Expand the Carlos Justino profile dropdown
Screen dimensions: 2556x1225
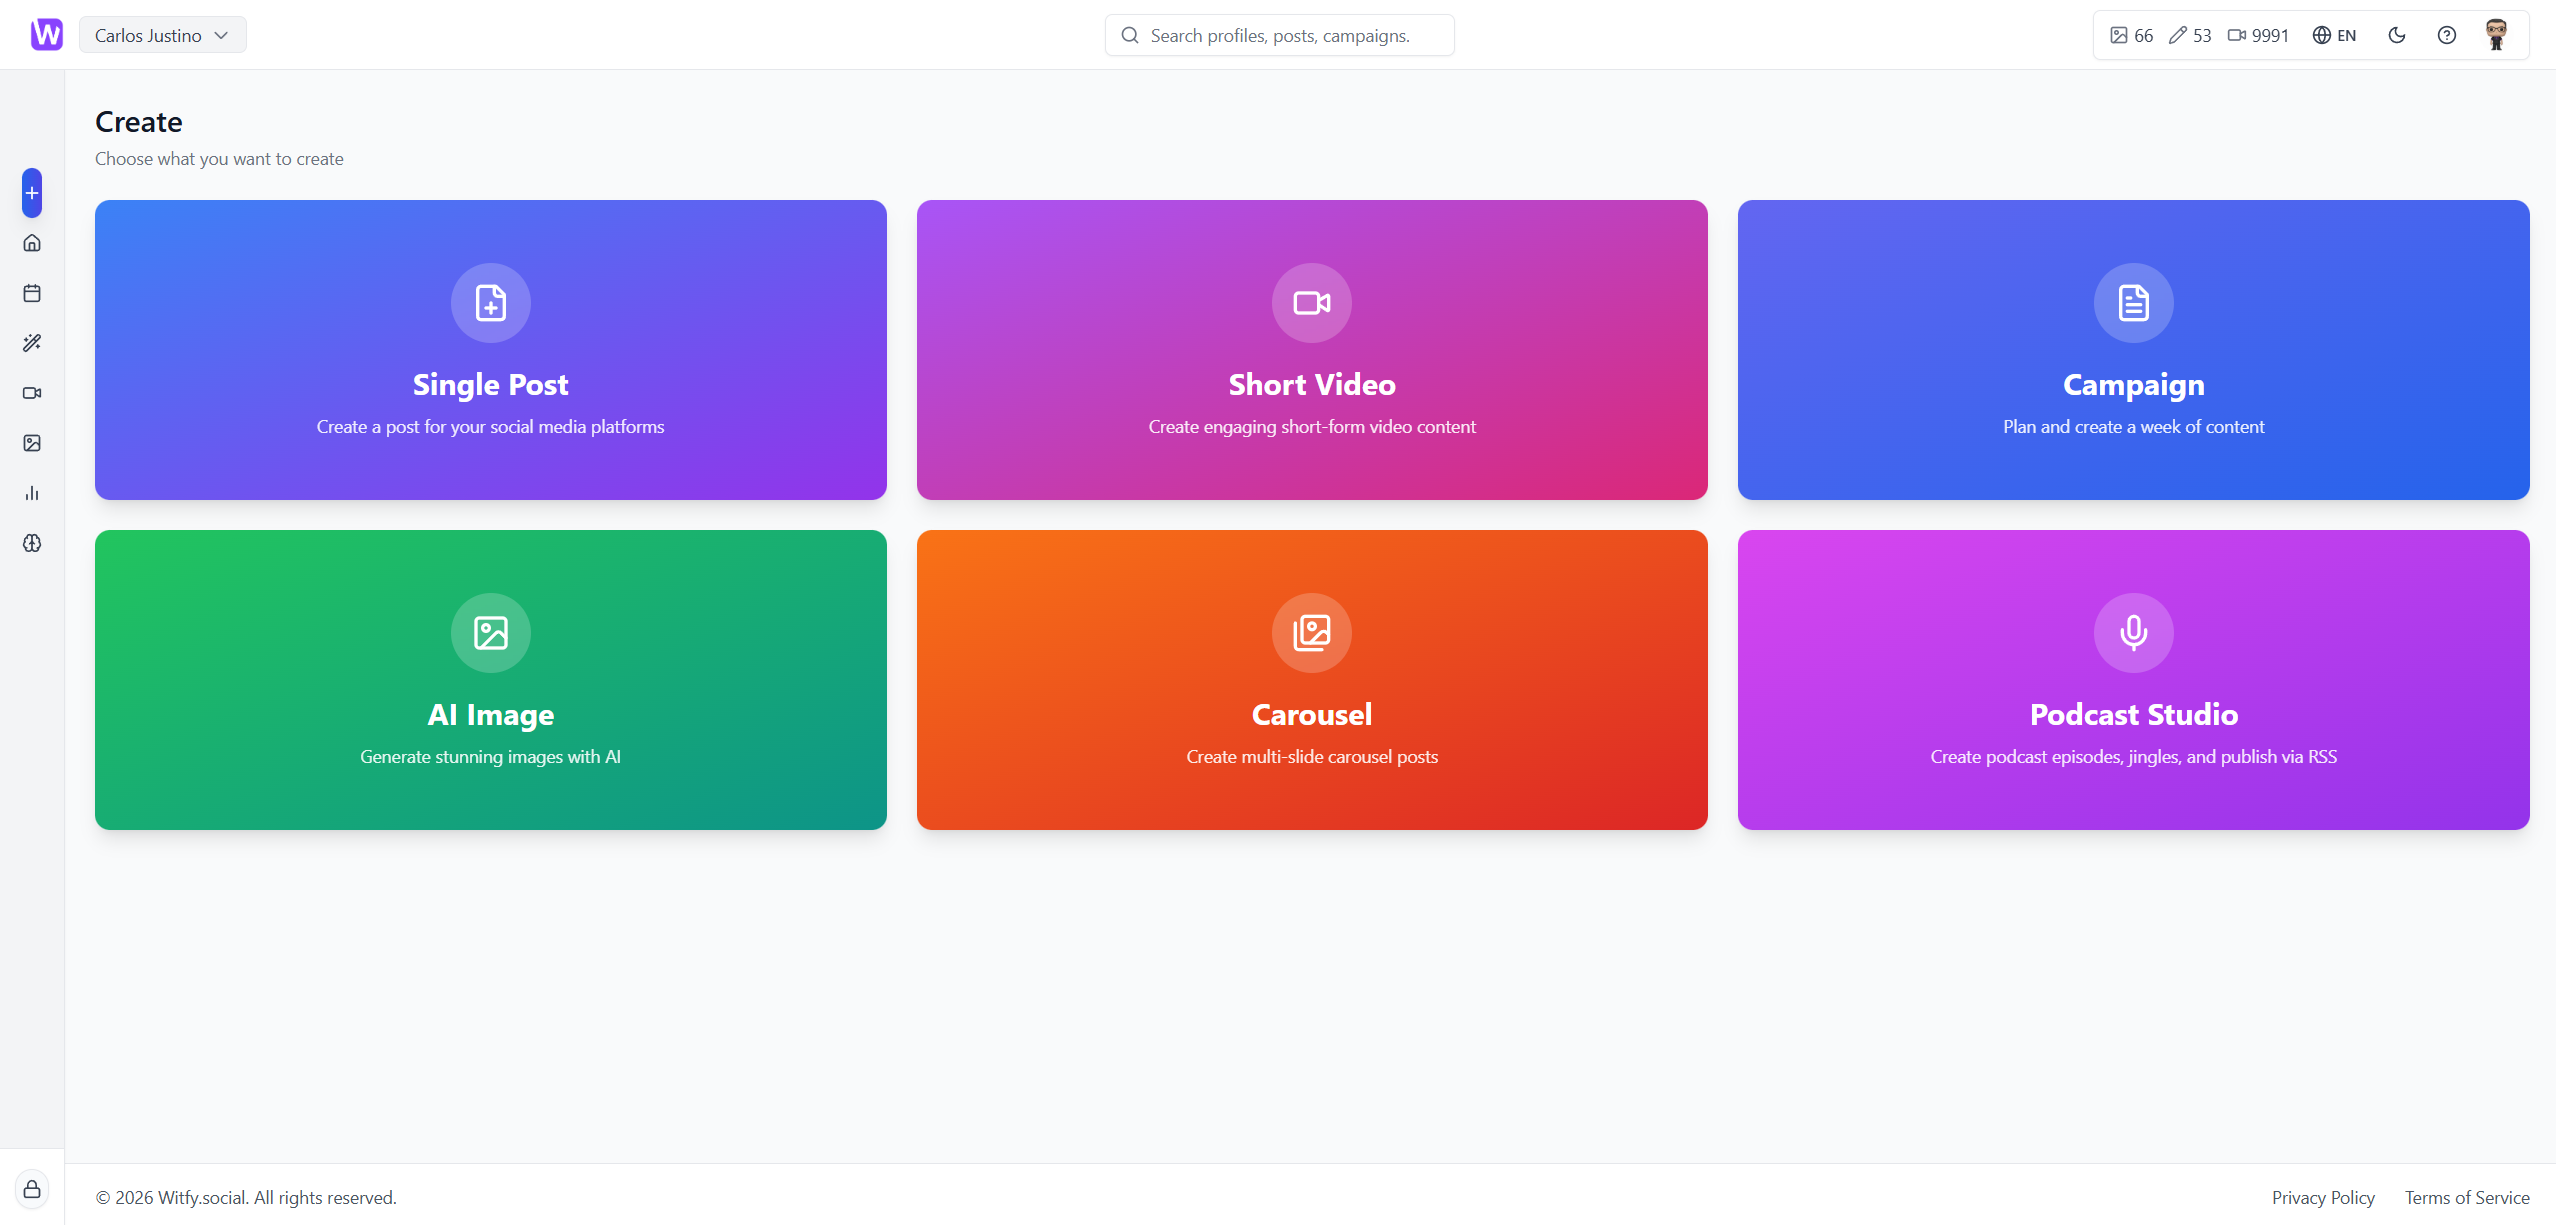[x=162, y=35]
